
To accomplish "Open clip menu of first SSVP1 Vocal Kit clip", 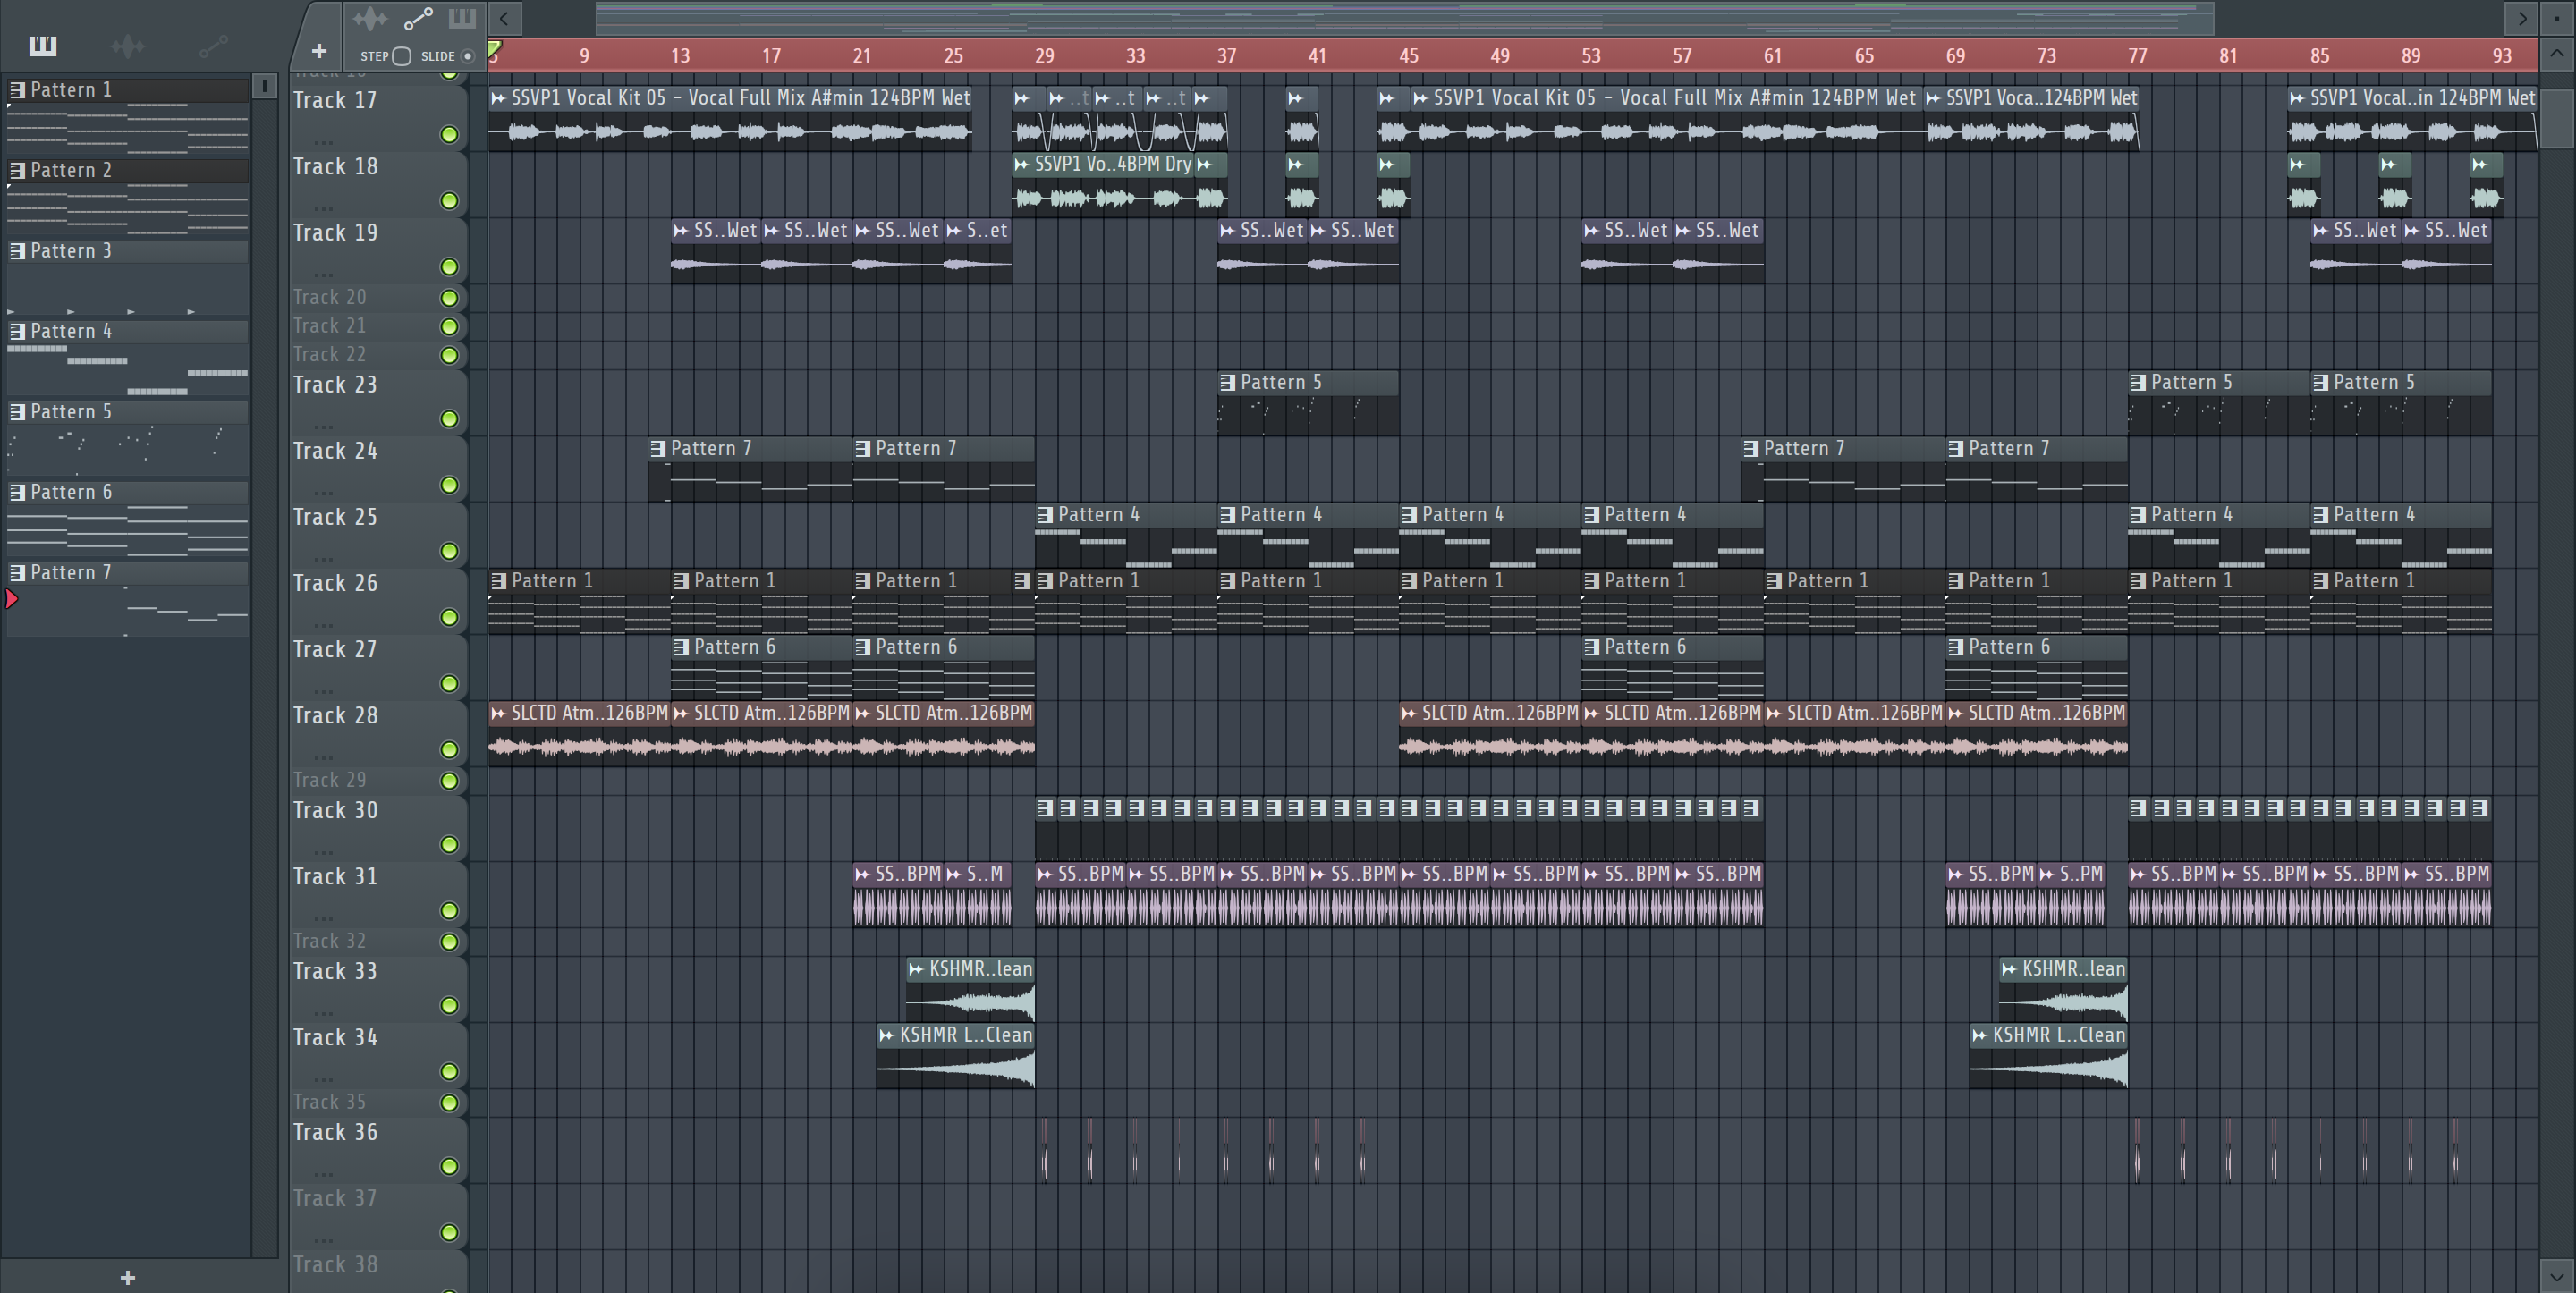I will (498, 98).
